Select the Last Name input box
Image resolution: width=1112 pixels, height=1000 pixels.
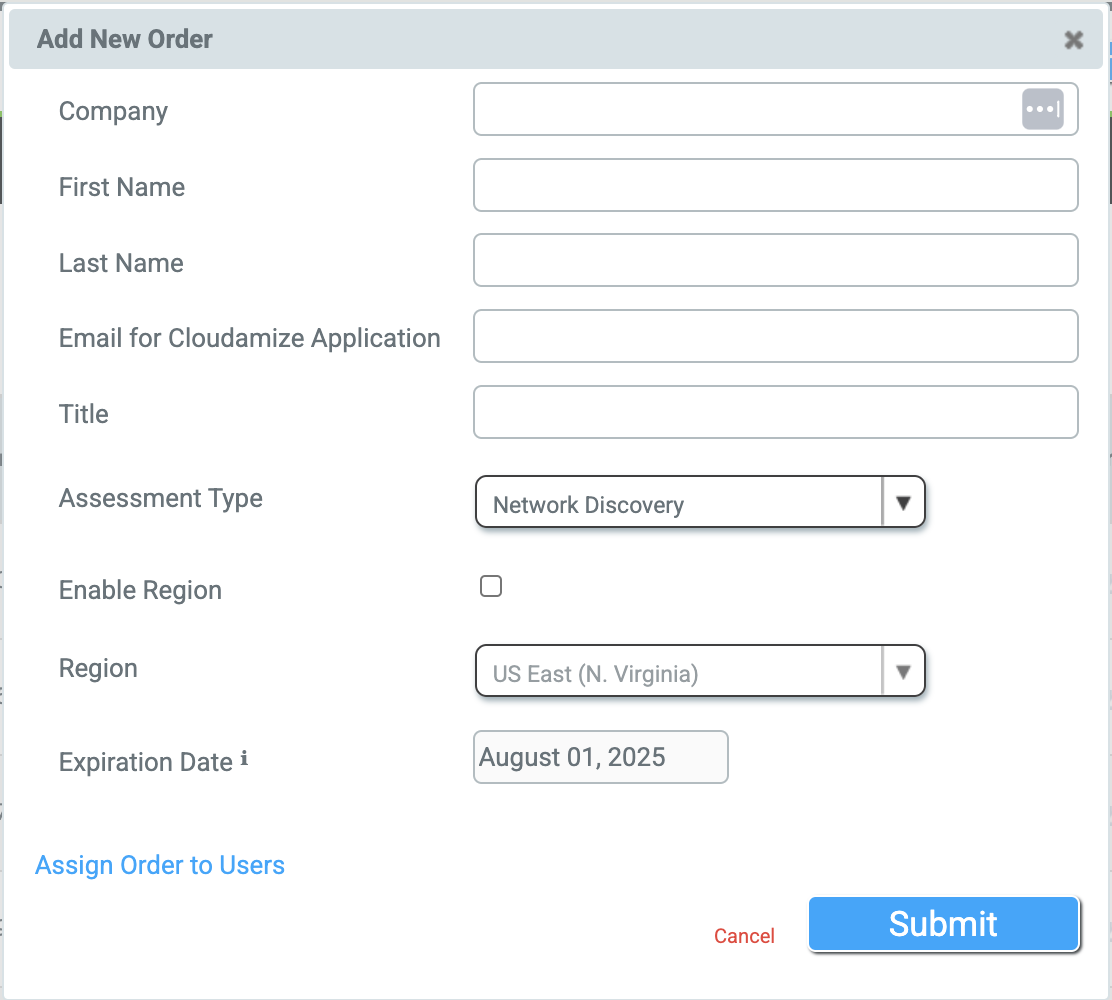775,261
